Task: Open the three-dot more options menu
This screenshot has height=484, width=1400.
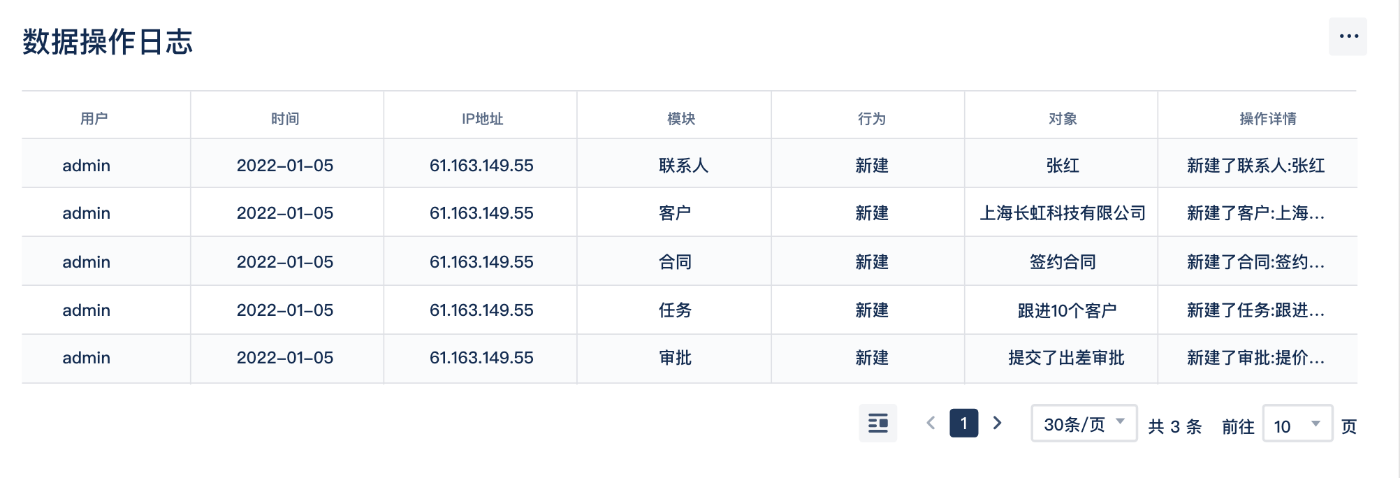Action: coord(1348,37)
